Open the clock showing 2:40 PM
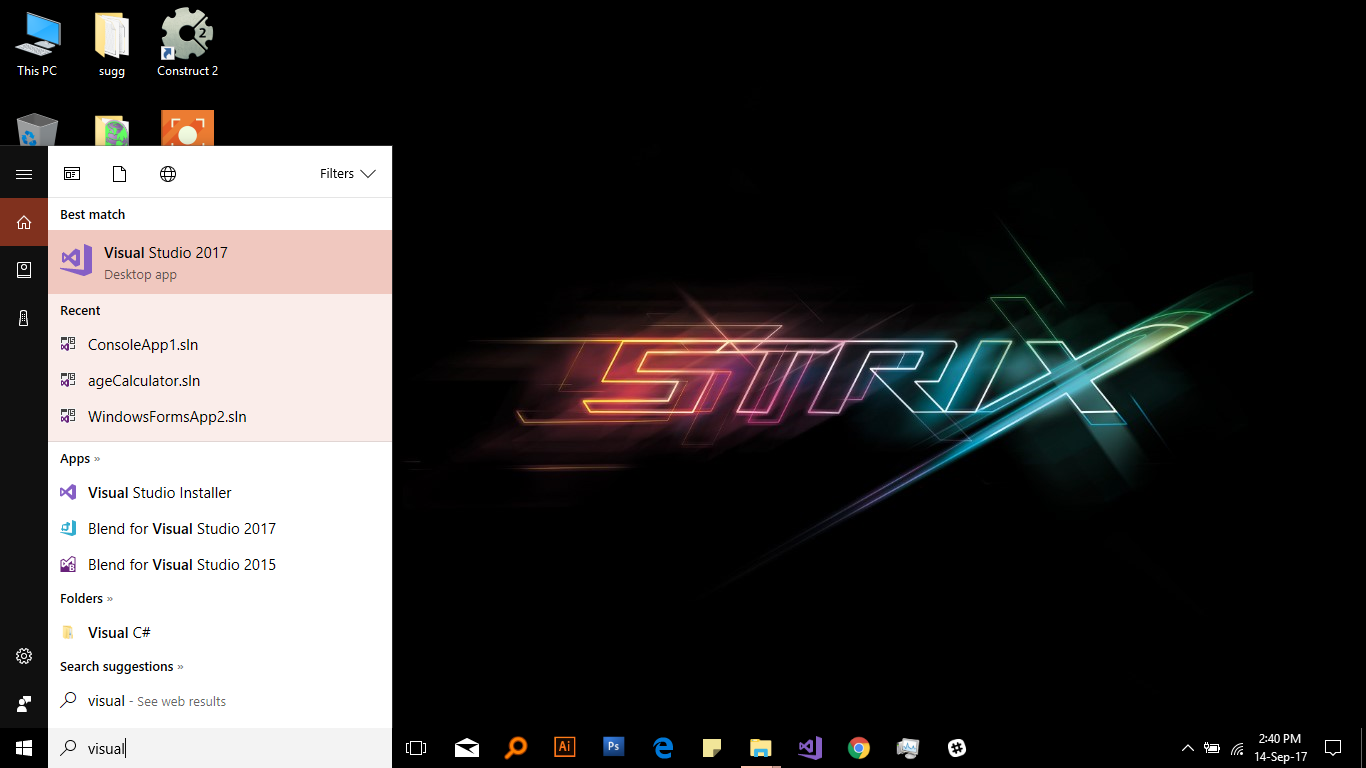1366x768 pixels. click(1278, 748)
